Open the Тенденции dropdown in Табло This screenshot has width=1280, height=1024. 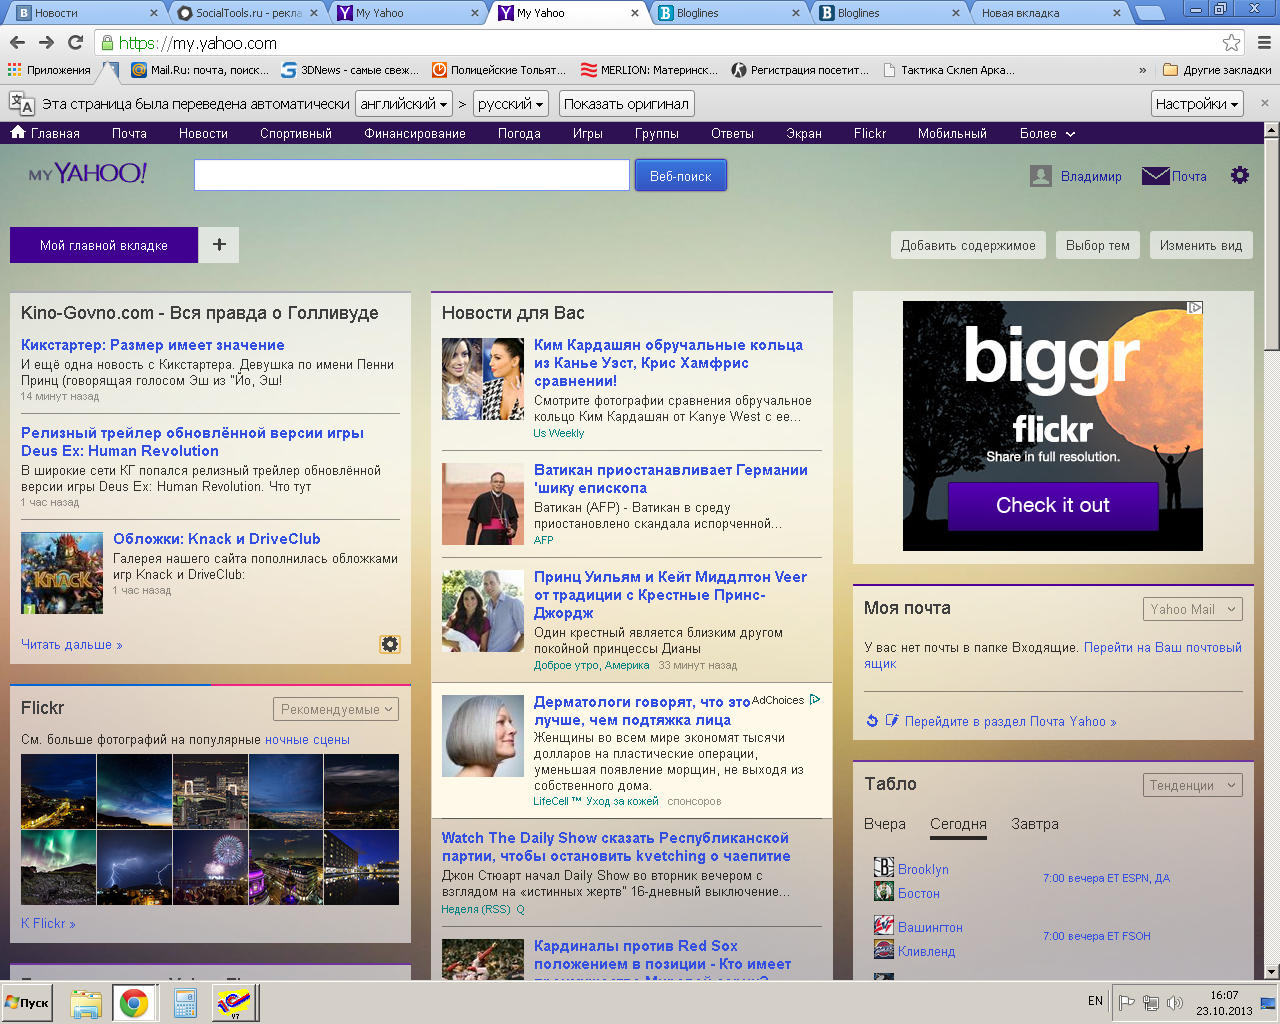[x=1193, y=785]
